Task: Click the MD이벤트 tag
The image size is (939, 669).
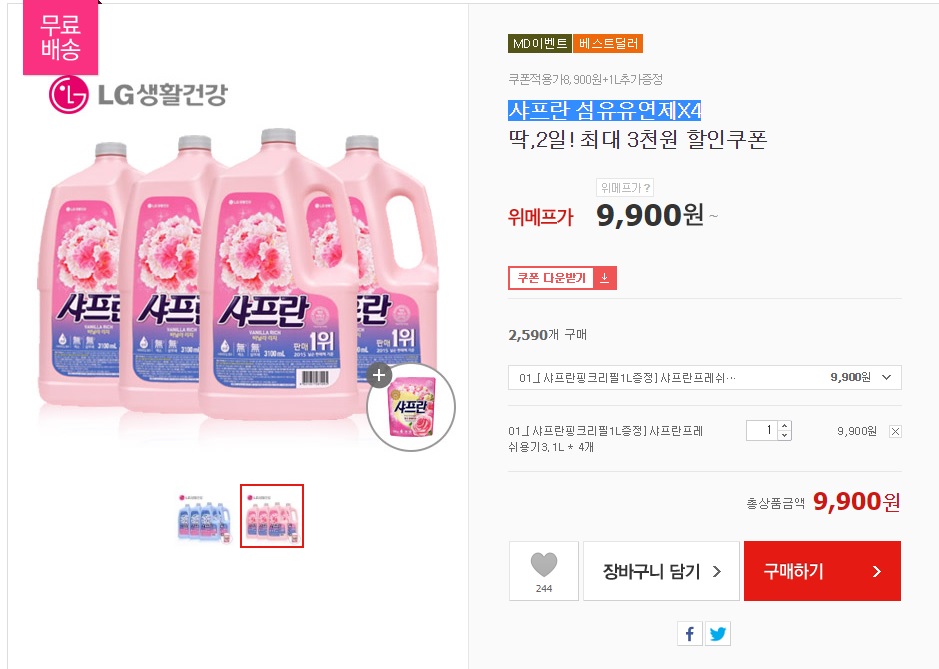Action: pos(540,43)
